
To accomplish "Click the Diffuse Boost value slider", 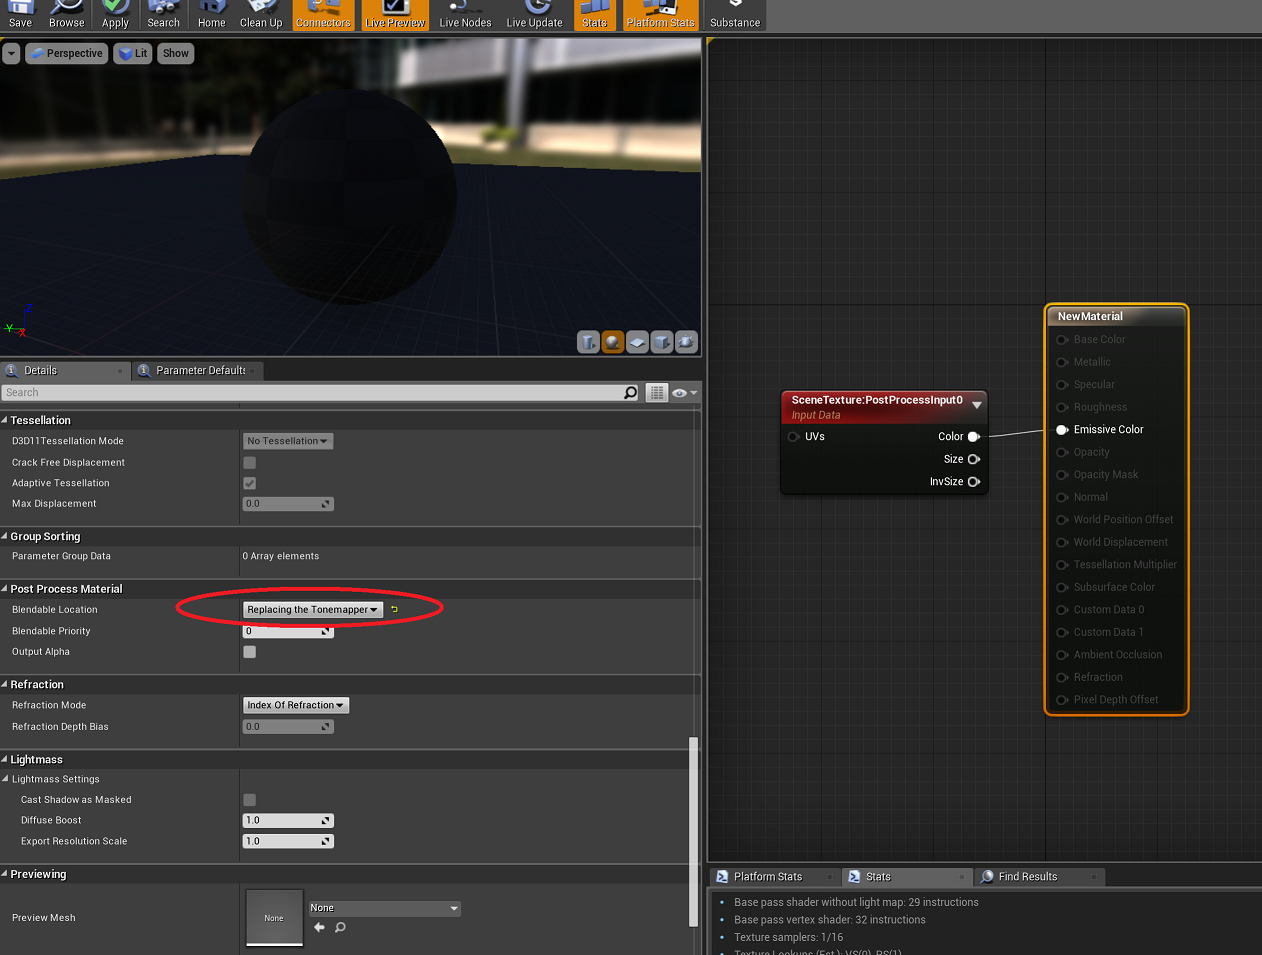I will click(288, 820).
